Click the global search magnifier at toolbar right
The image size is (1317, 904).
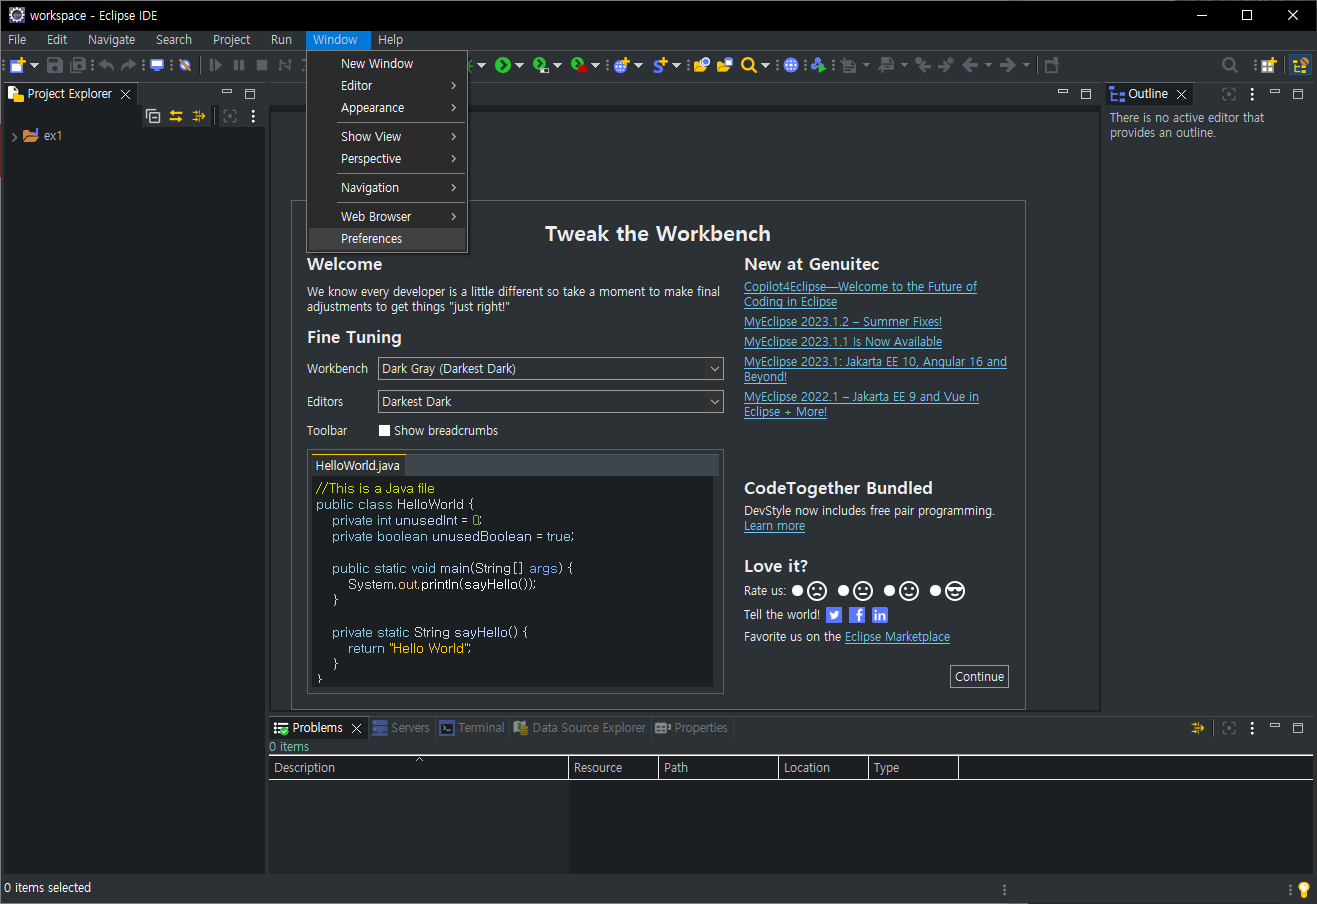click(1230, 65)
